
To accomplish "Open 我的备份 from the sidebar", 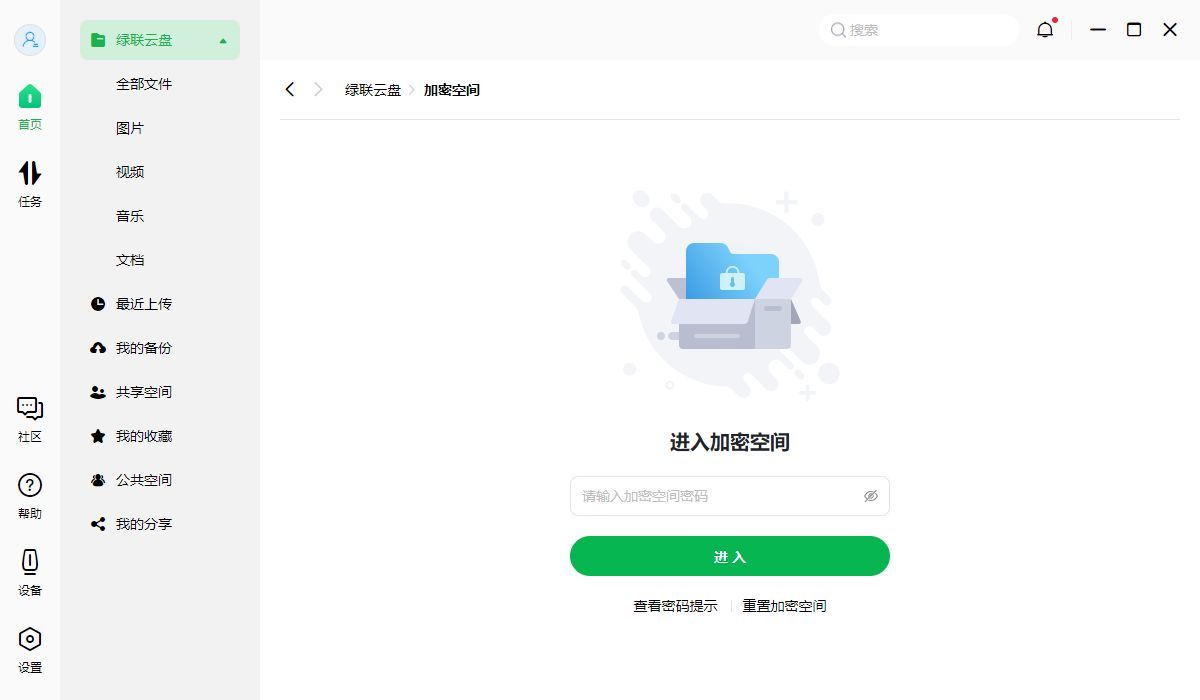I will click(x=146, y=348).
